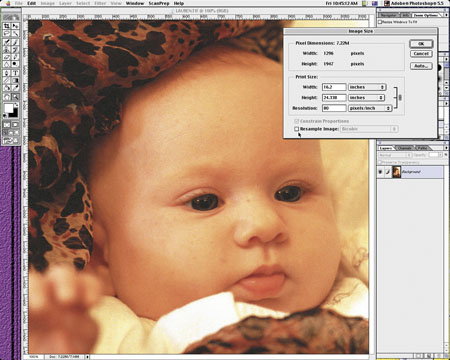
Task: Open the print Height units dropdown
Action: 366,98
